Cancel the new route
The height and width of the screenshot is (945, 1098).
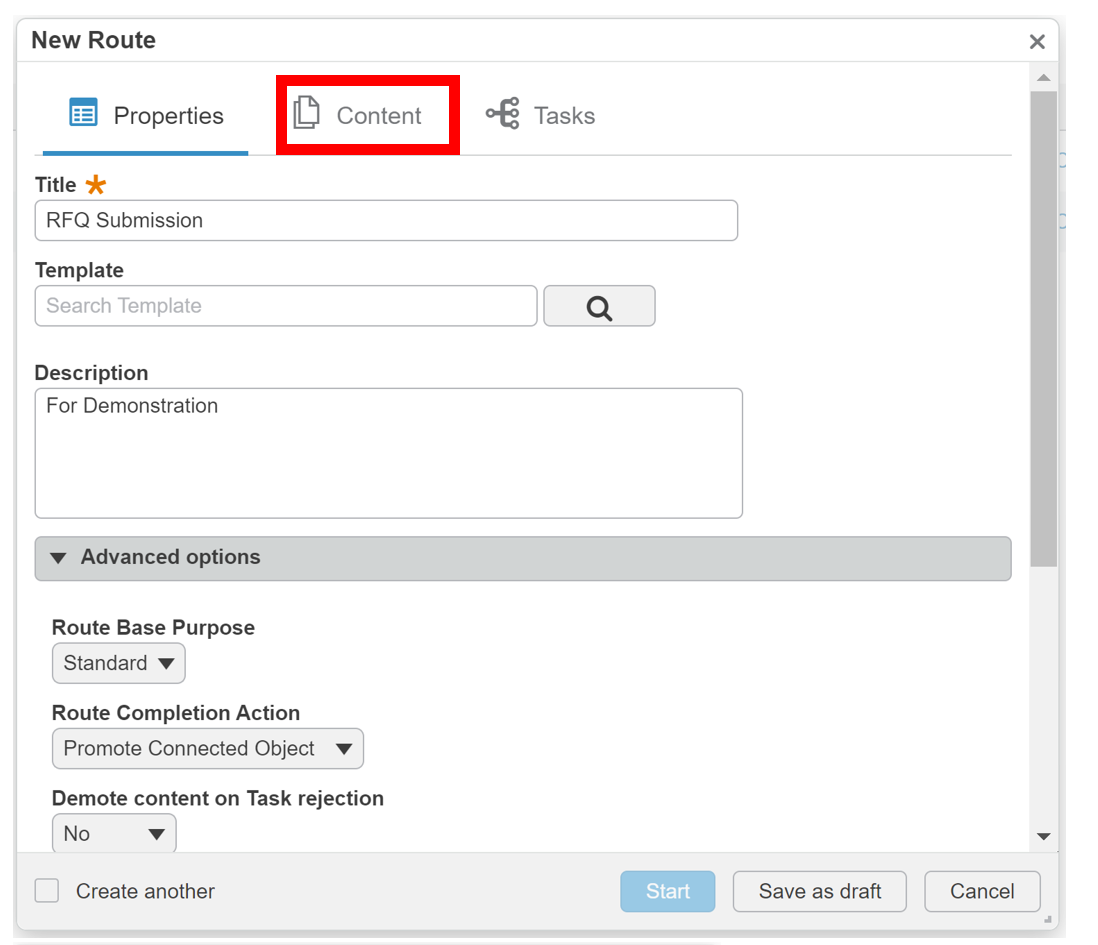tap(982, 892)
